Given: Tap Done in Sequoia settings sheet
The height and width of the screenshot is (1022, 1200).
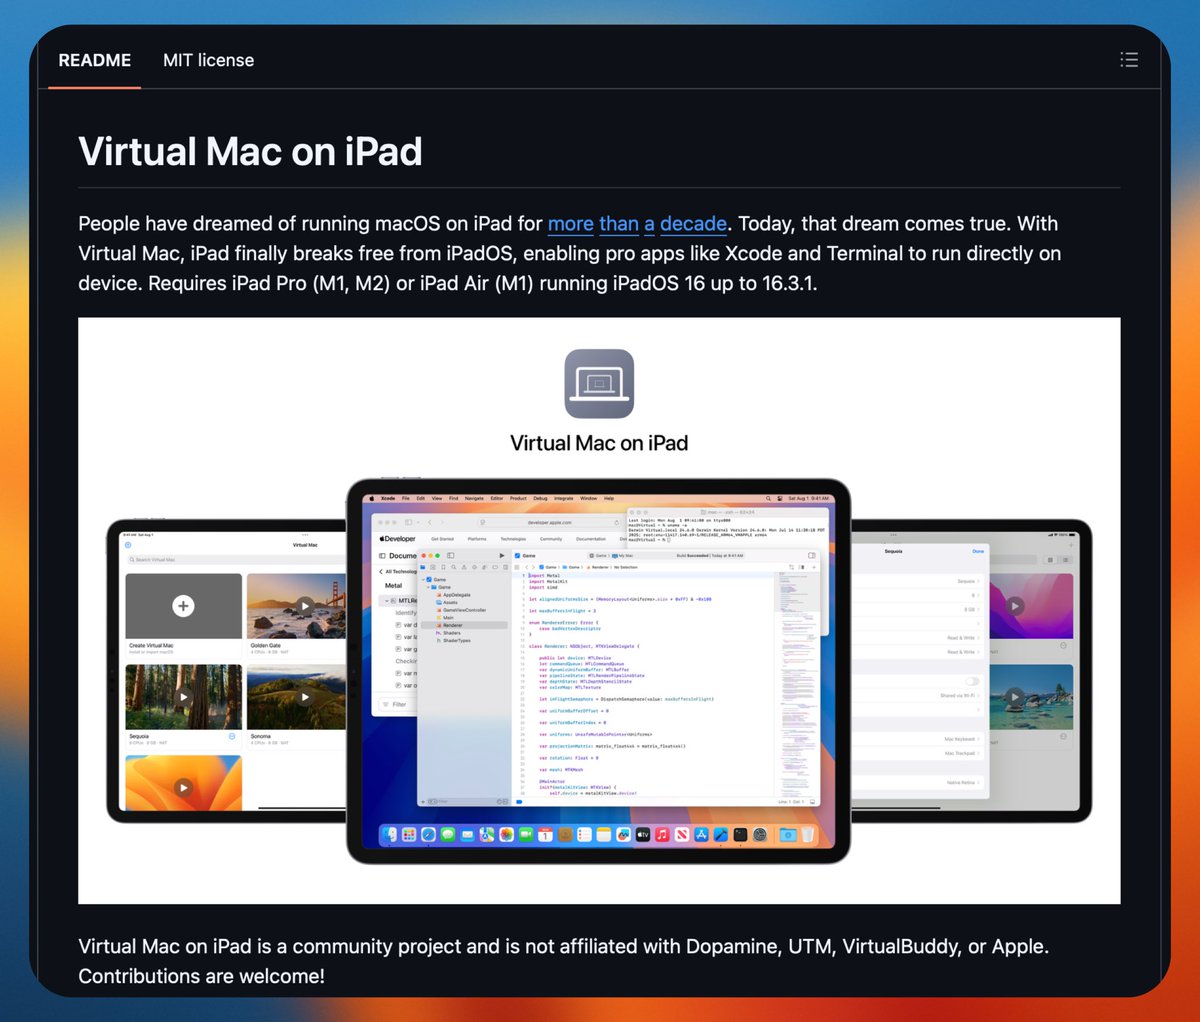Looking at the screenshot, I should [x=978, y=551].
